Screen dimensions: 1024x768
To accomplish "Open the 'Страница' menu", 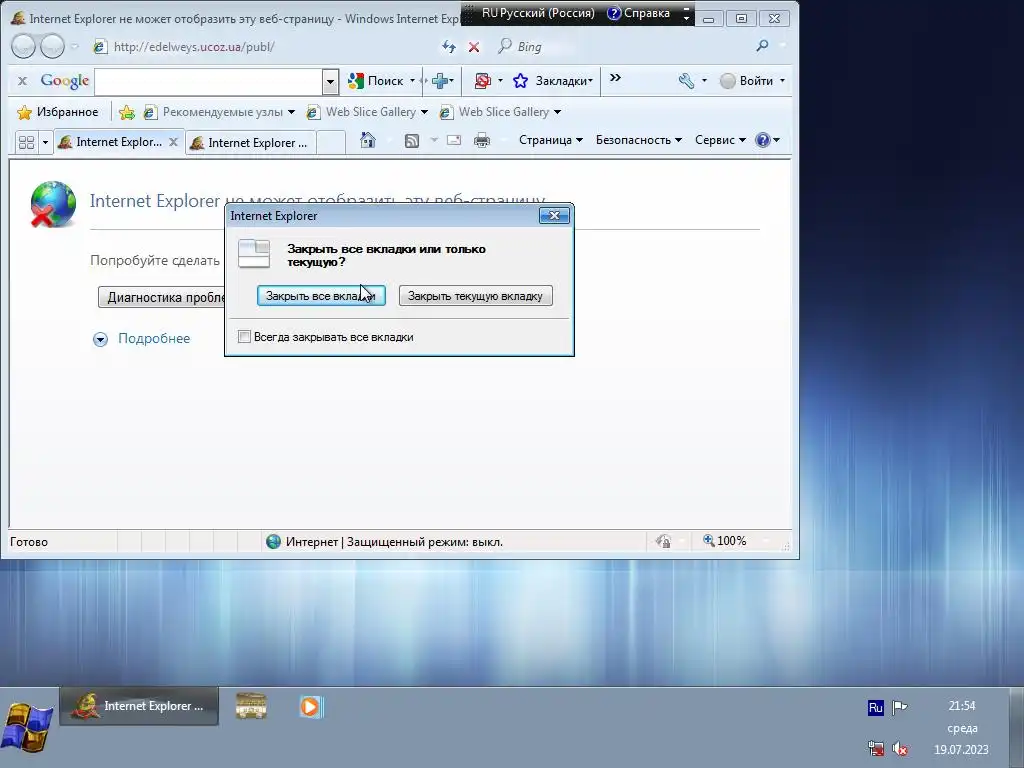I will (x=551, y=140).
